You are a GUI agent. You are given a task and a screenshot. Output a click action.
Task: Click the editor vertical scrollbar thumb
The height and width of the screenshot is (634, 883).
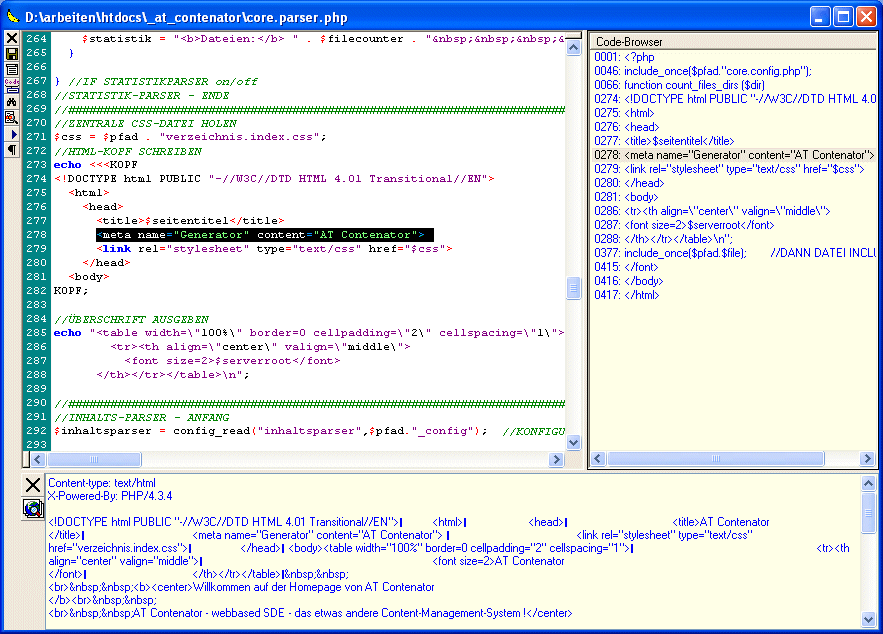(x=573, y=288)
